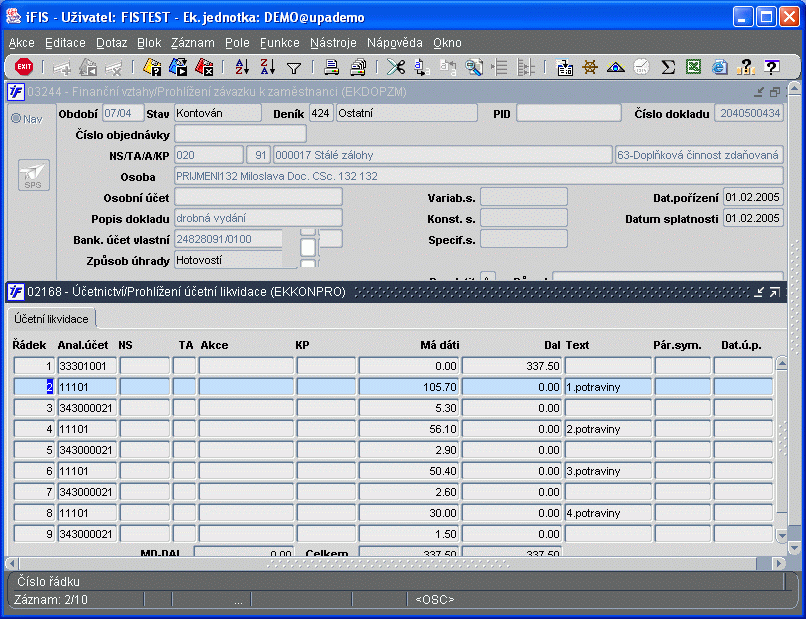Click the scissors cut icon
The width and height of the screenshot is (806, 619).
tap(396, 67)
